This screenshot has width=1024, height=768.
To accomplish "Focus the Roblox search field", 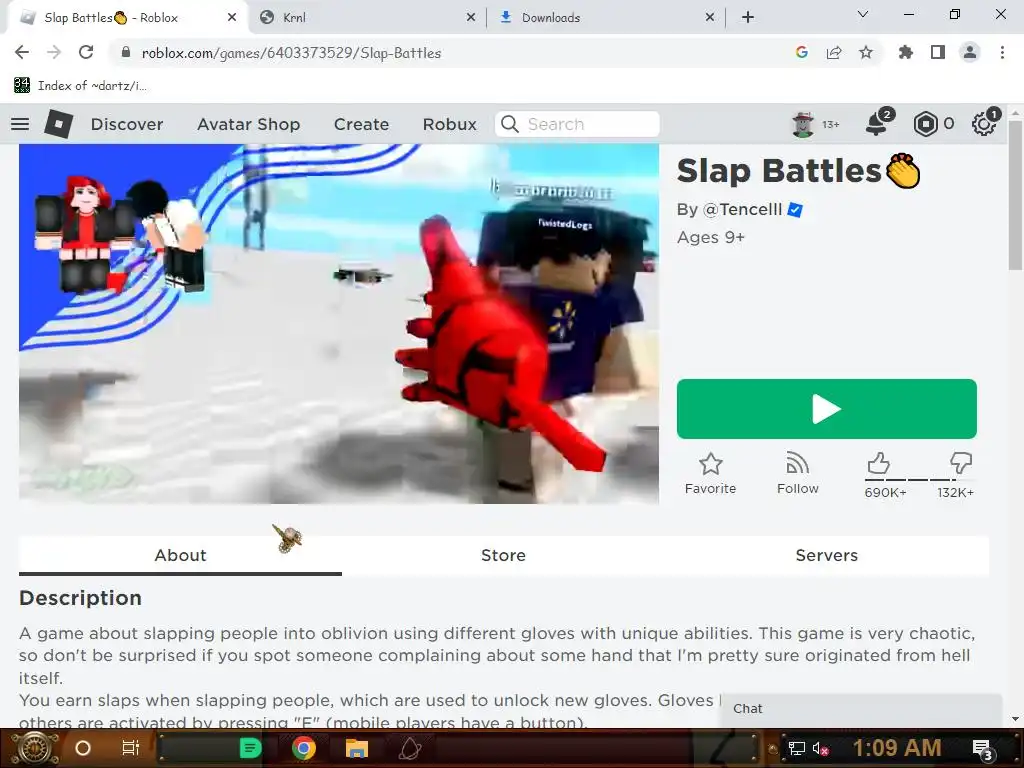I will point(577,124).
